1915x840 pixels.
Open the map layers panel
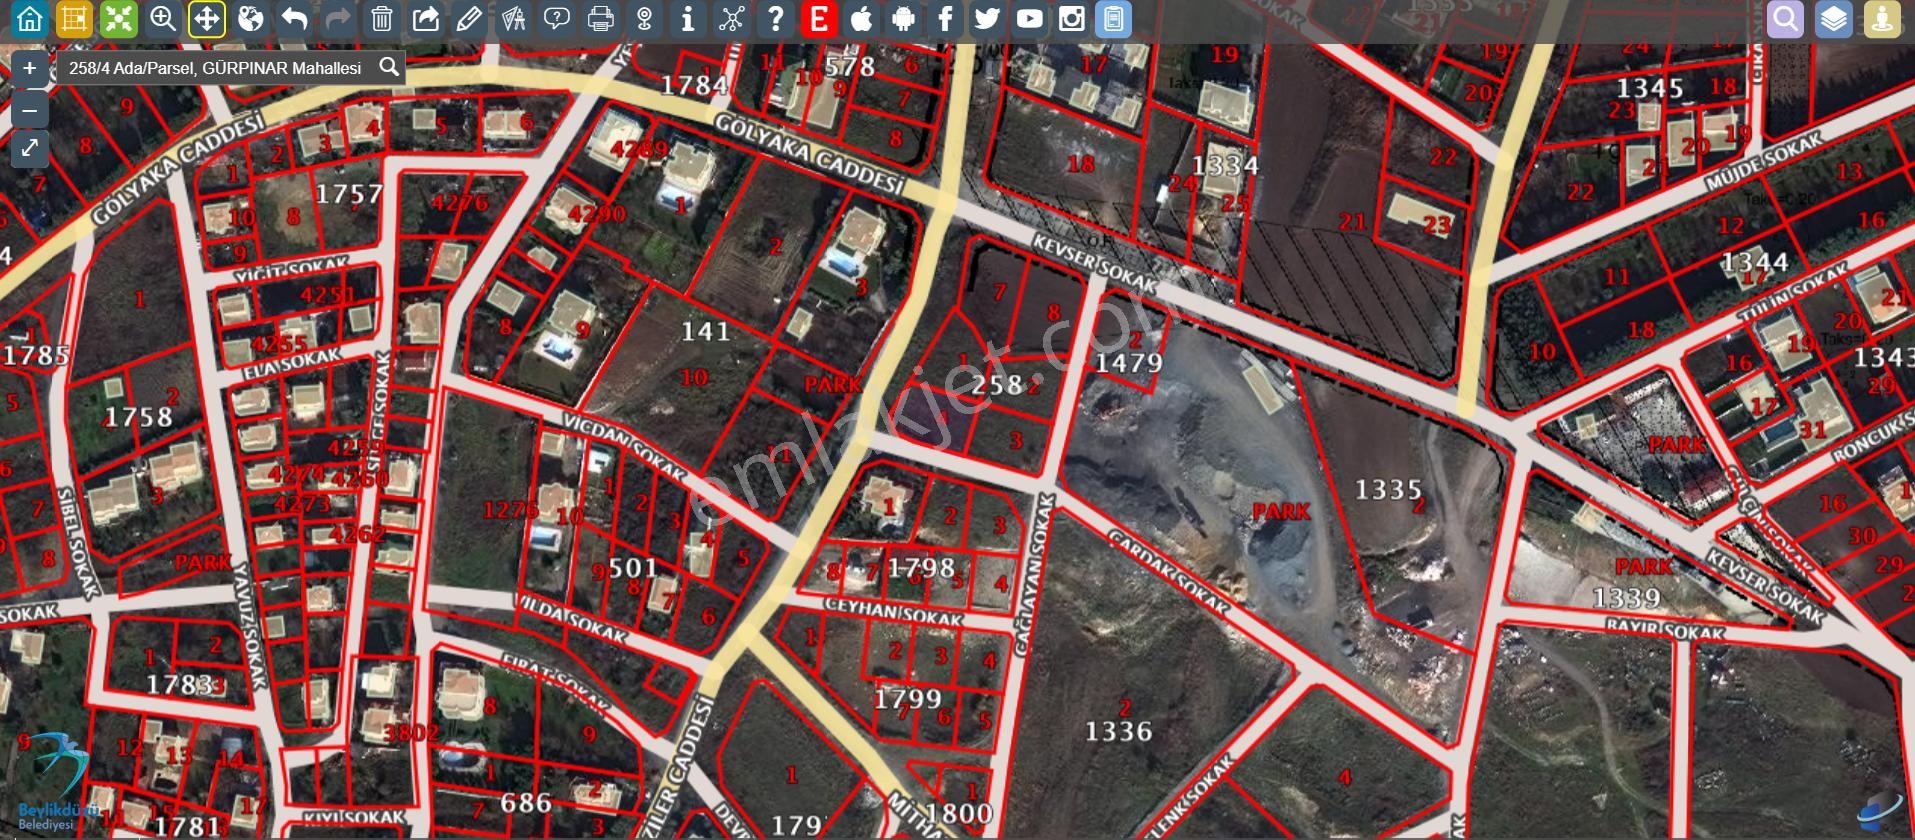tap(1834, 19)
